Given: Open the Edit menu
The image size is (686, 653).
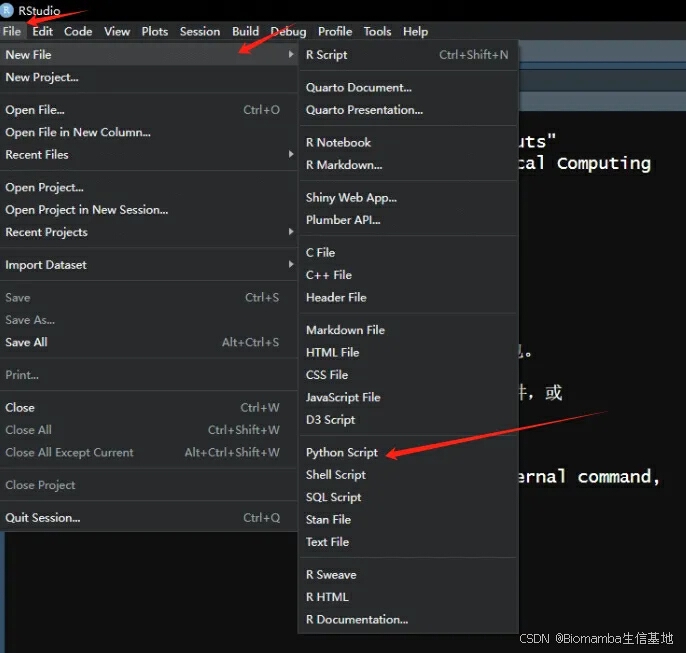Looking at the screenshot, I should tap(42, 31).
